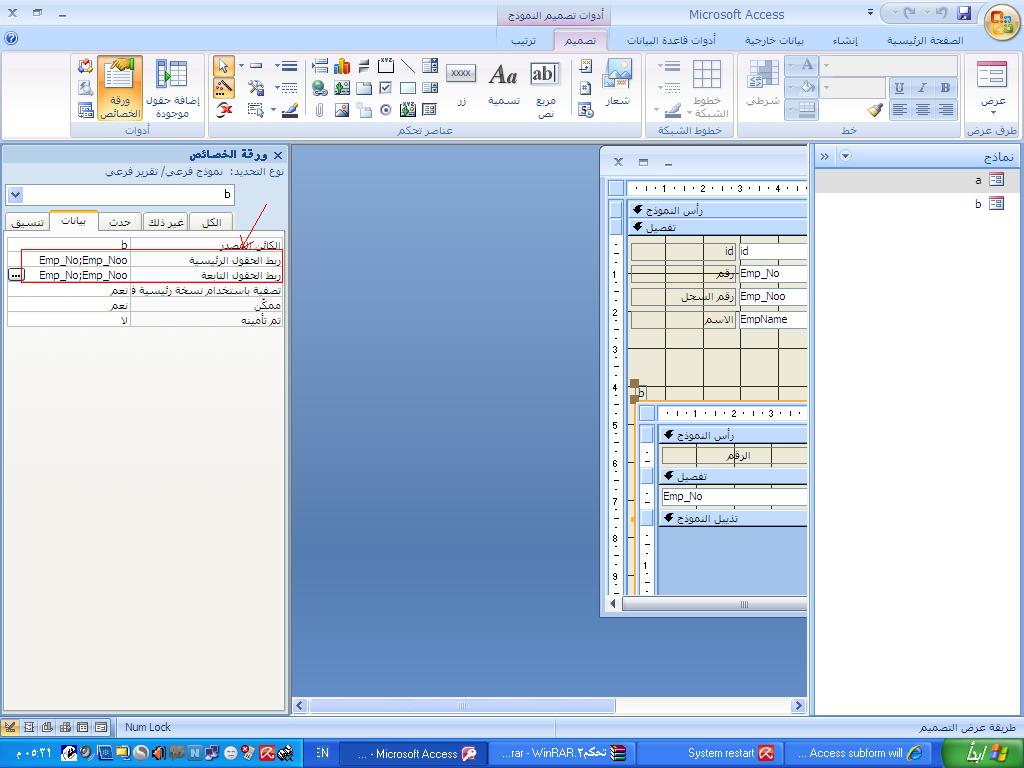1024x768 pixels.
Task: Toggle Bold formatting
Action: click(944, 88)
